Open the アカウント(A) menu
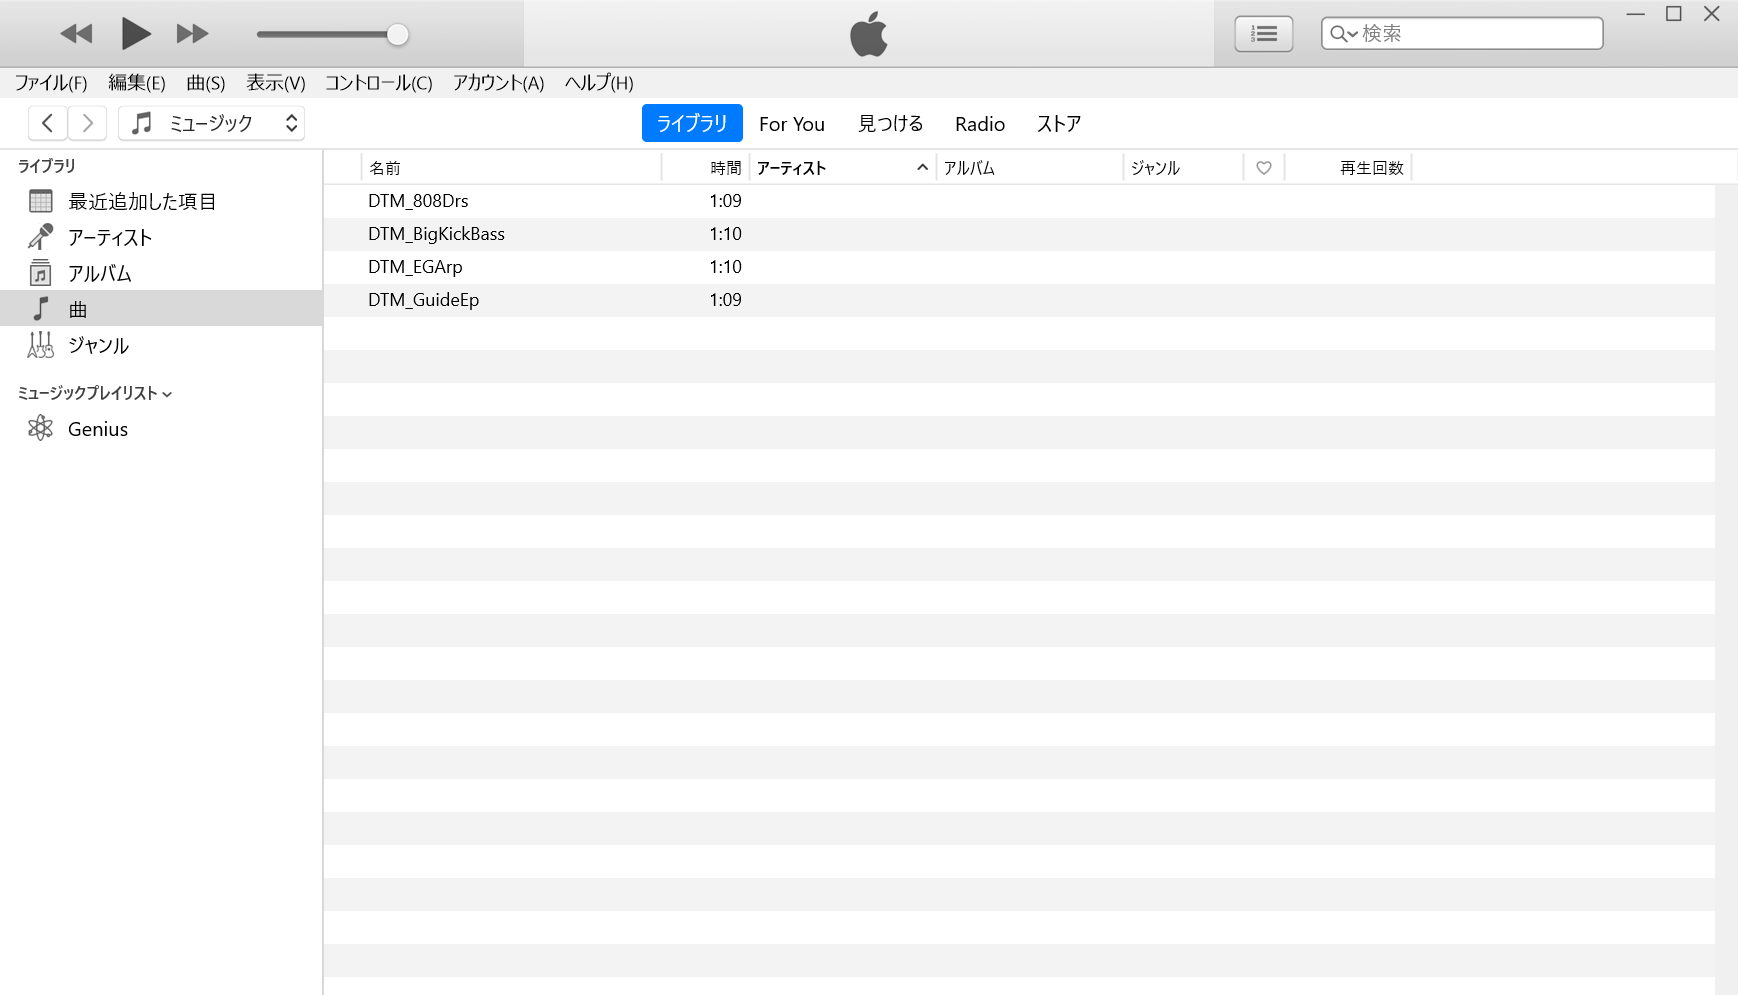Screen dimensions: 1738x995 click(498, 83)
